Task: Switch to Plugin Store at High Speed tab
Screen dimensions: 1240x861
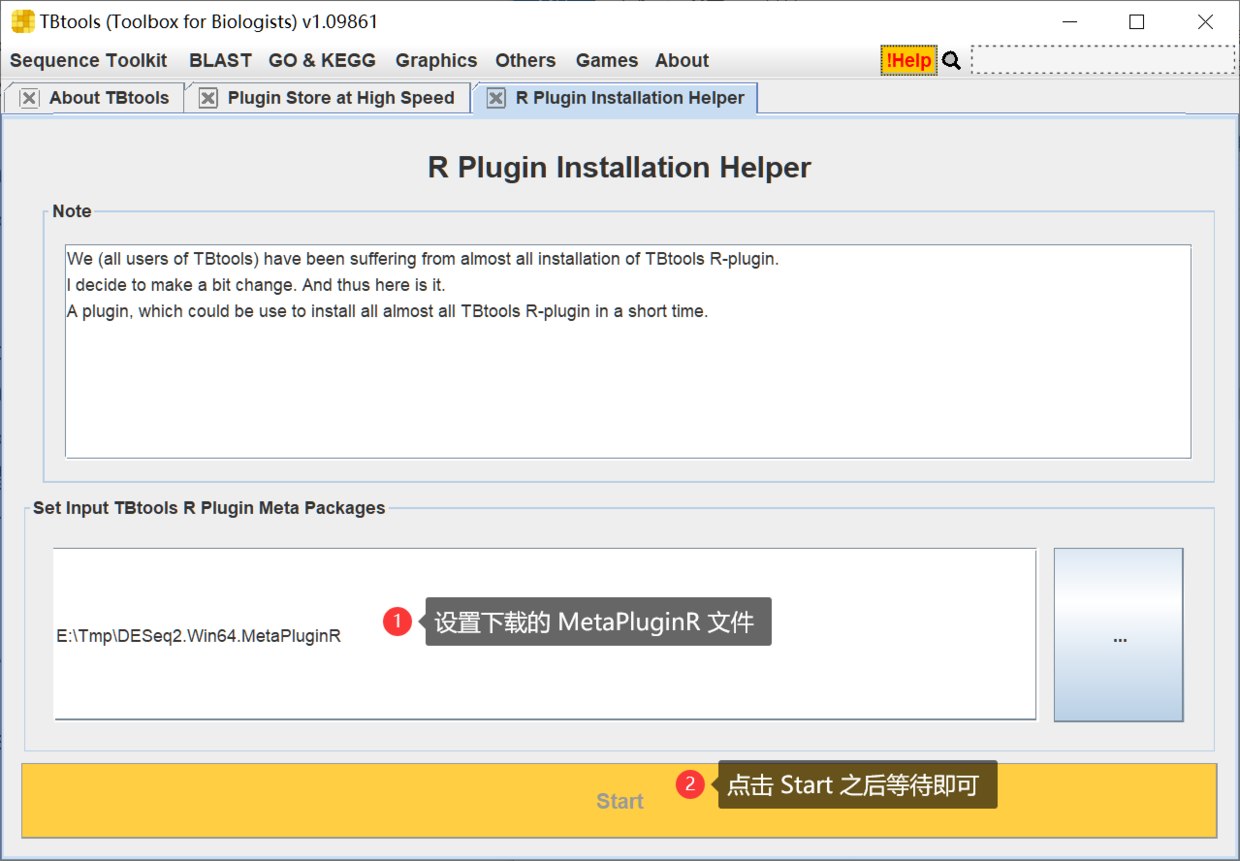Action: point(341,98)
